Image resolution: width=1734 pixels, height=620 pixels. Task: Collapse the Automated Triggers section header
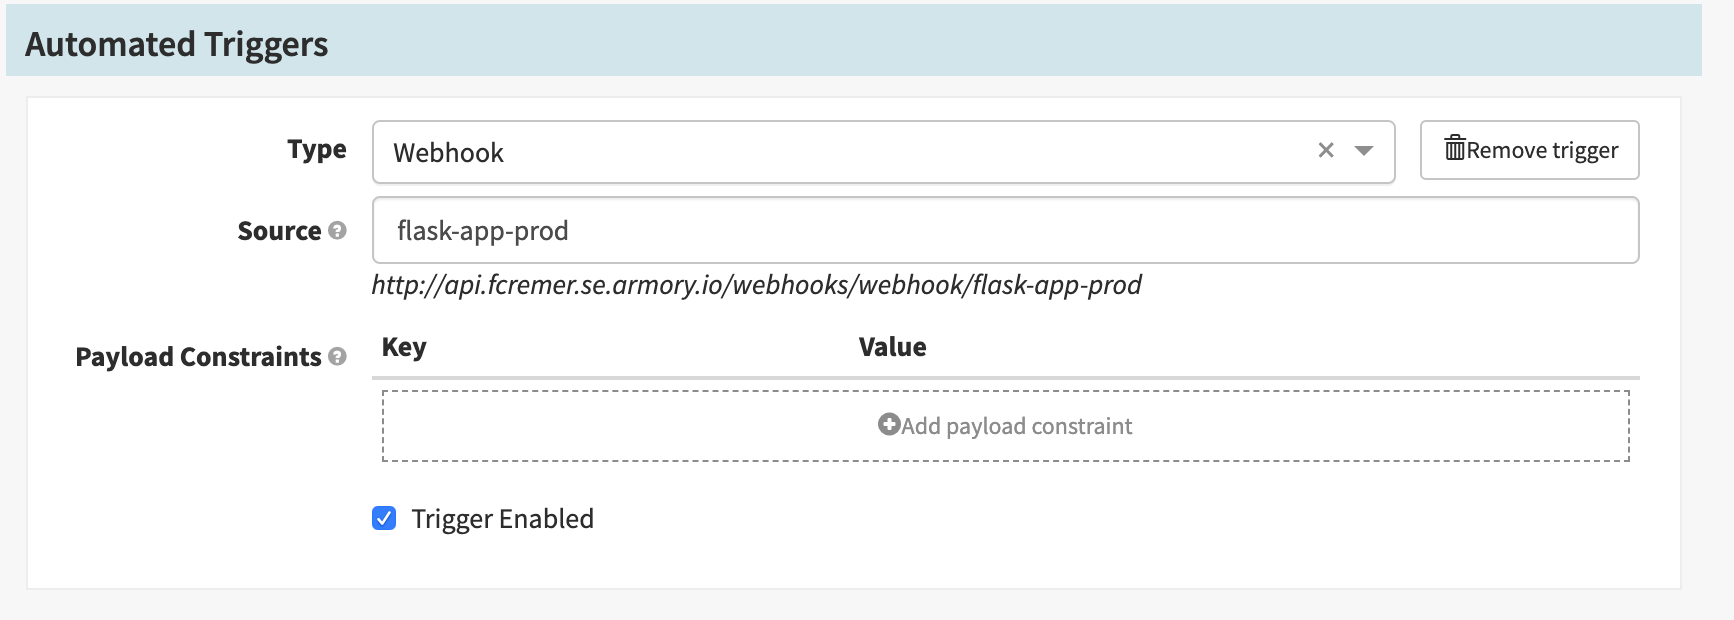176,44
